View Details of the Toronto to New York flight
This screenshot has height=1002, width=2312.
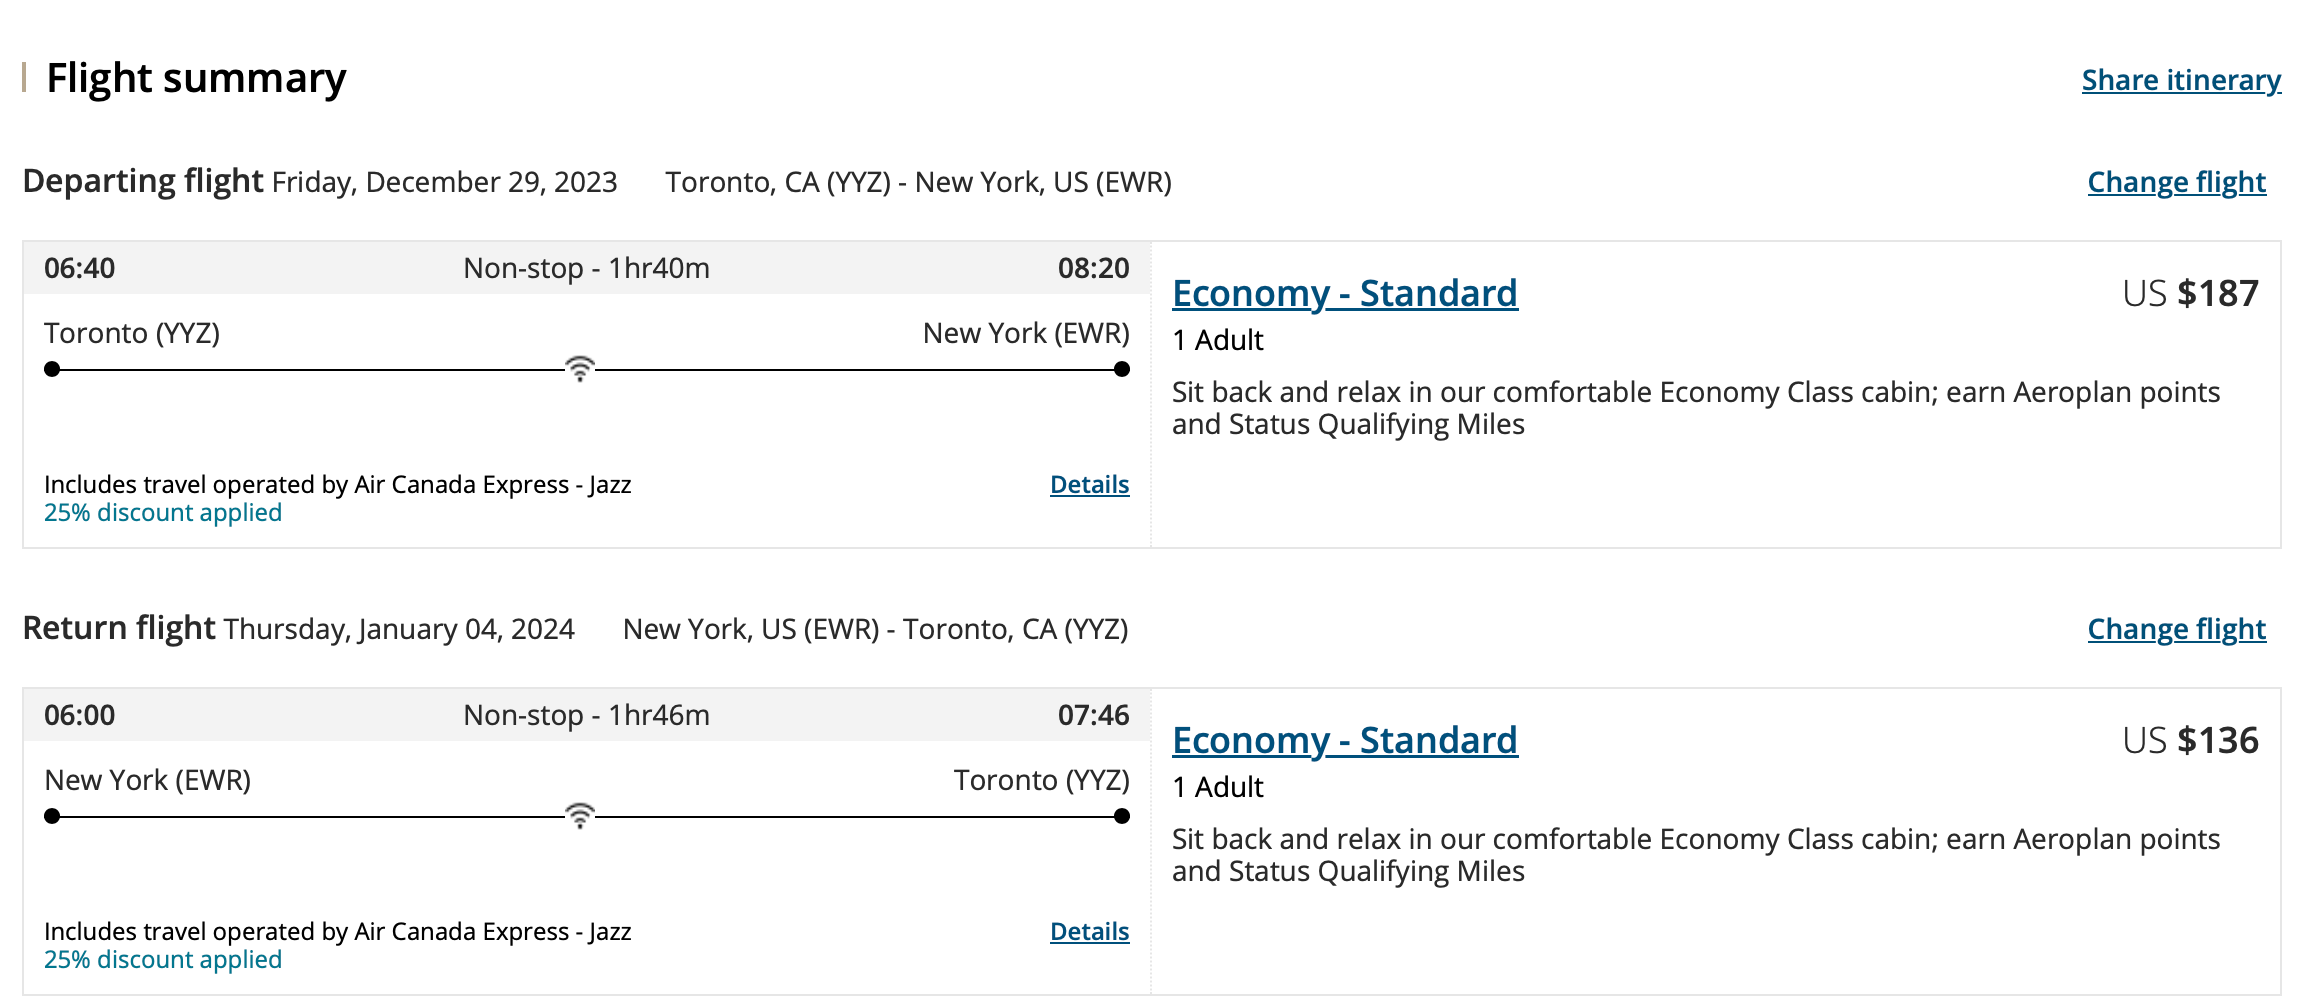[1089, 485]
